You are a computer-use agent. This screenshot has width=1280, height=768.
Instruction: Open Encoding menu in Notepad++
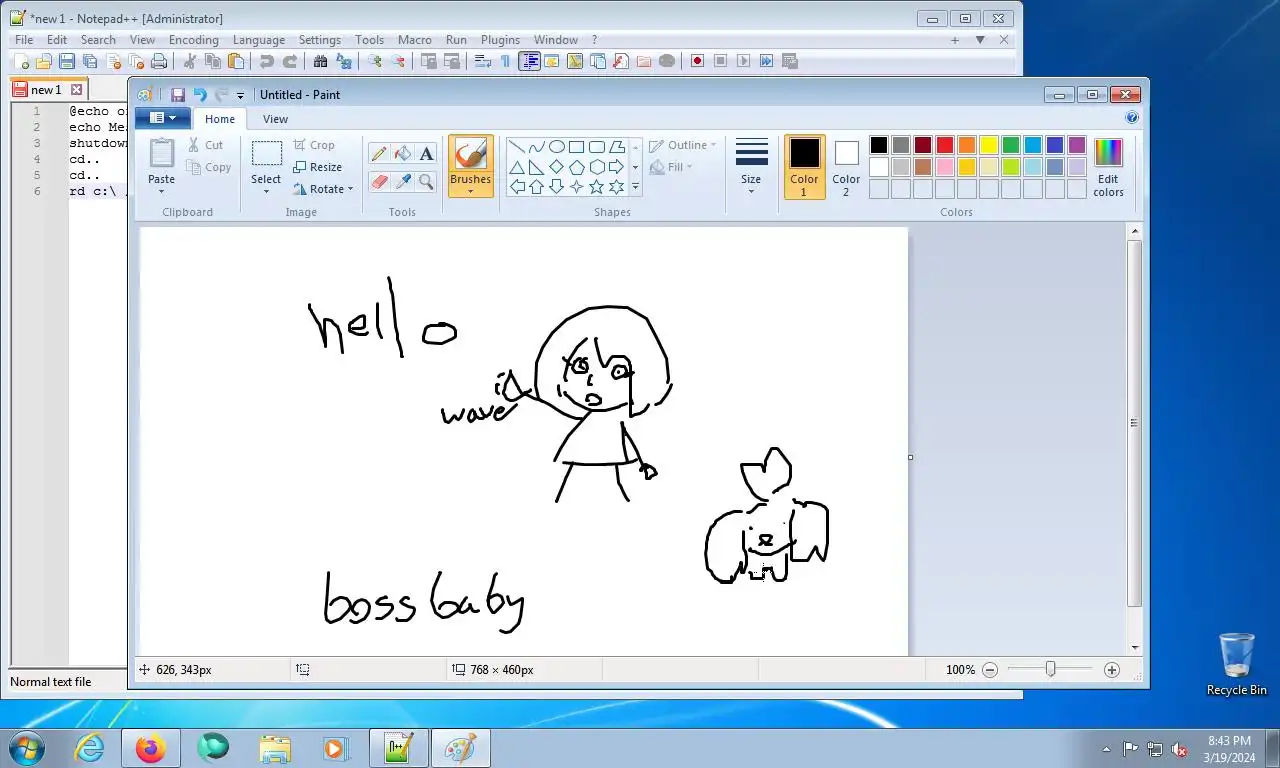coord(194,40)
